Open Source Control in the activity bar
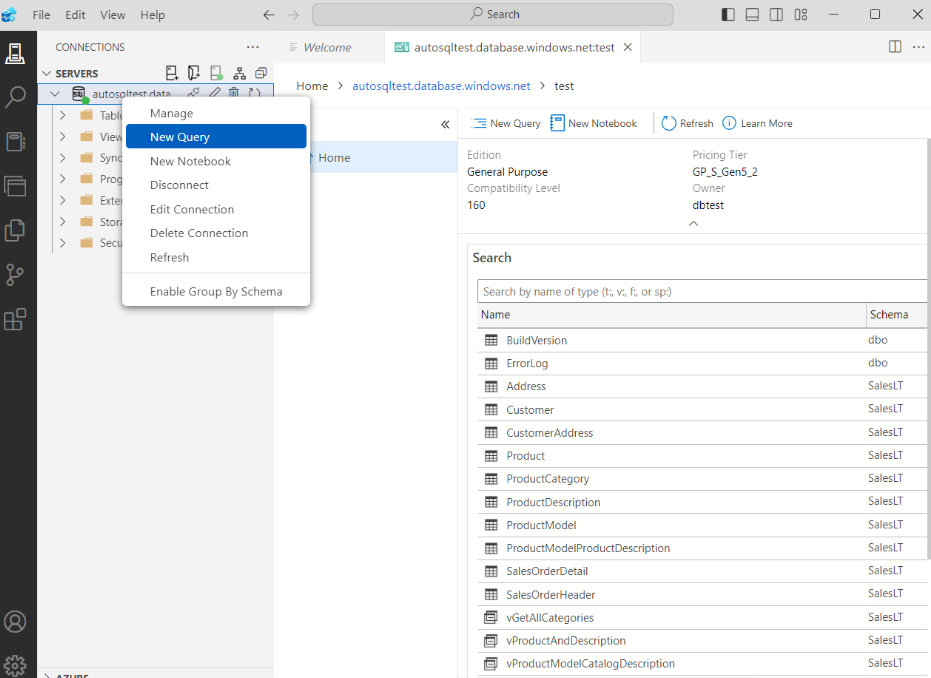The height and width of the screenshot is (678, 931). tap(16, 275)
